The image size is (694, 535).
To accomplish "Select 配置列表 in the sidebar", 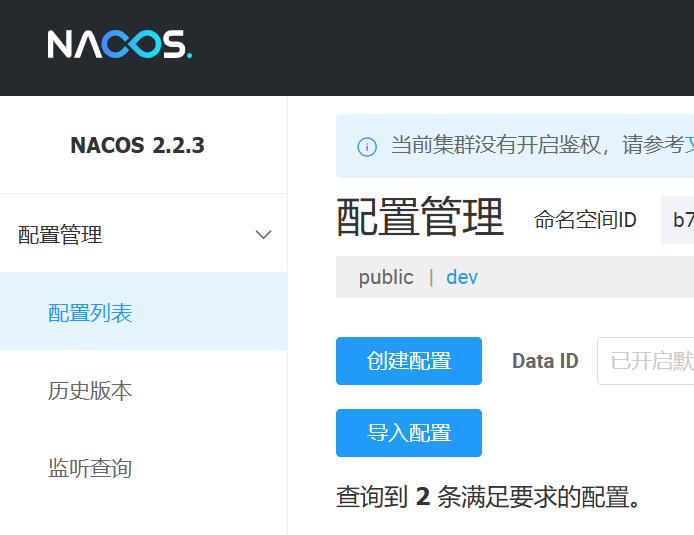I will [x=143, y=312].
